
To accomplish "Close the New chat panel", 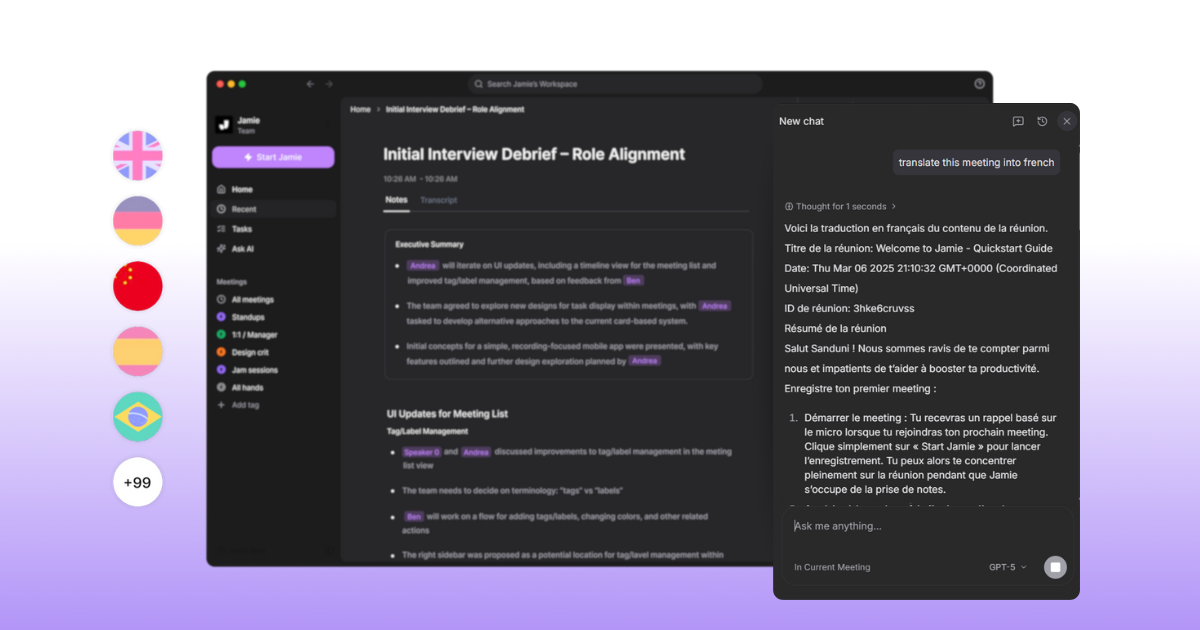I will pos(1066,121).
